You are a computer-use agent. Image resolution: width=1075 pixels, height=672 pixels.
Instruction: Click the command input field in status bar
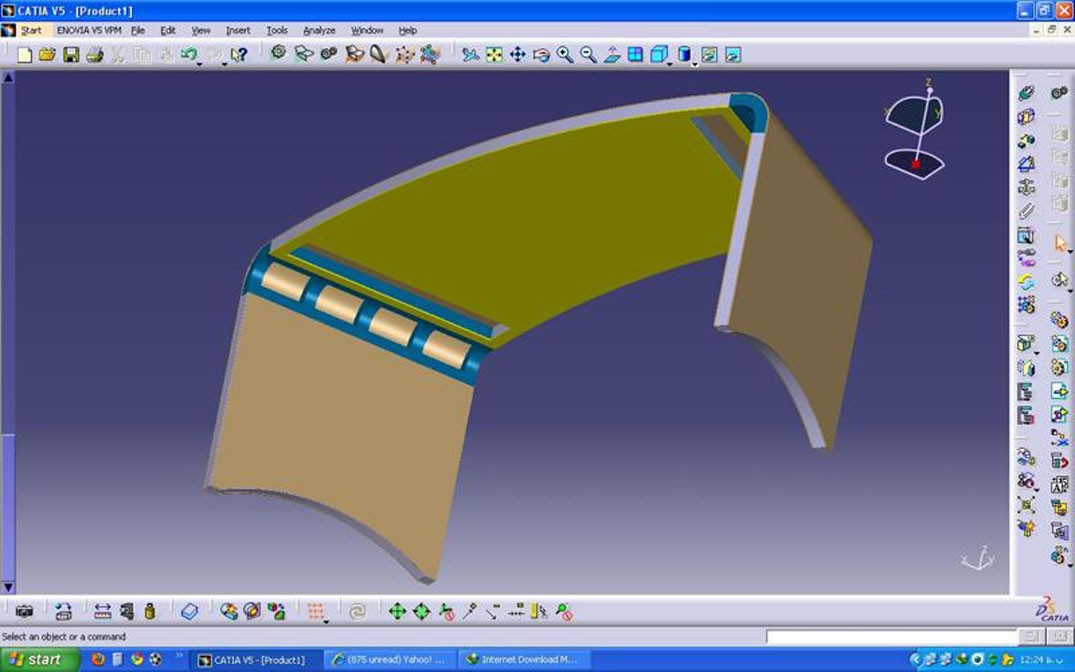877,637
